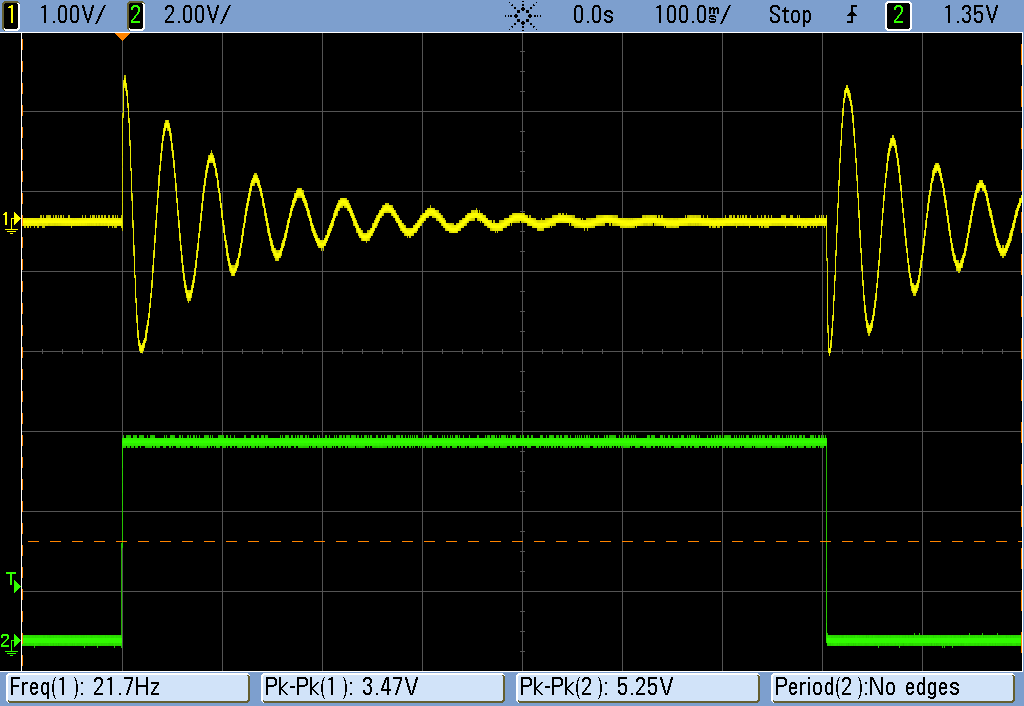
Task: Click the green T trigger level indicator
Action: (12, 582)
